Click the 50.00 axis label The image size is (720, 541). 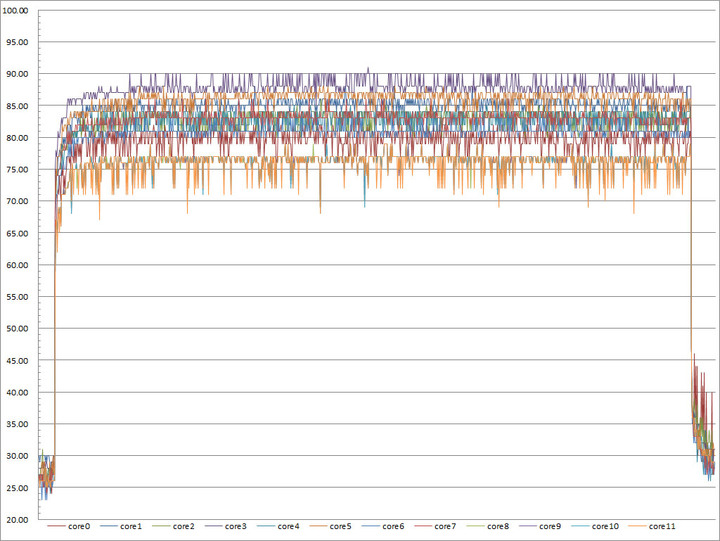click(17, 329)
